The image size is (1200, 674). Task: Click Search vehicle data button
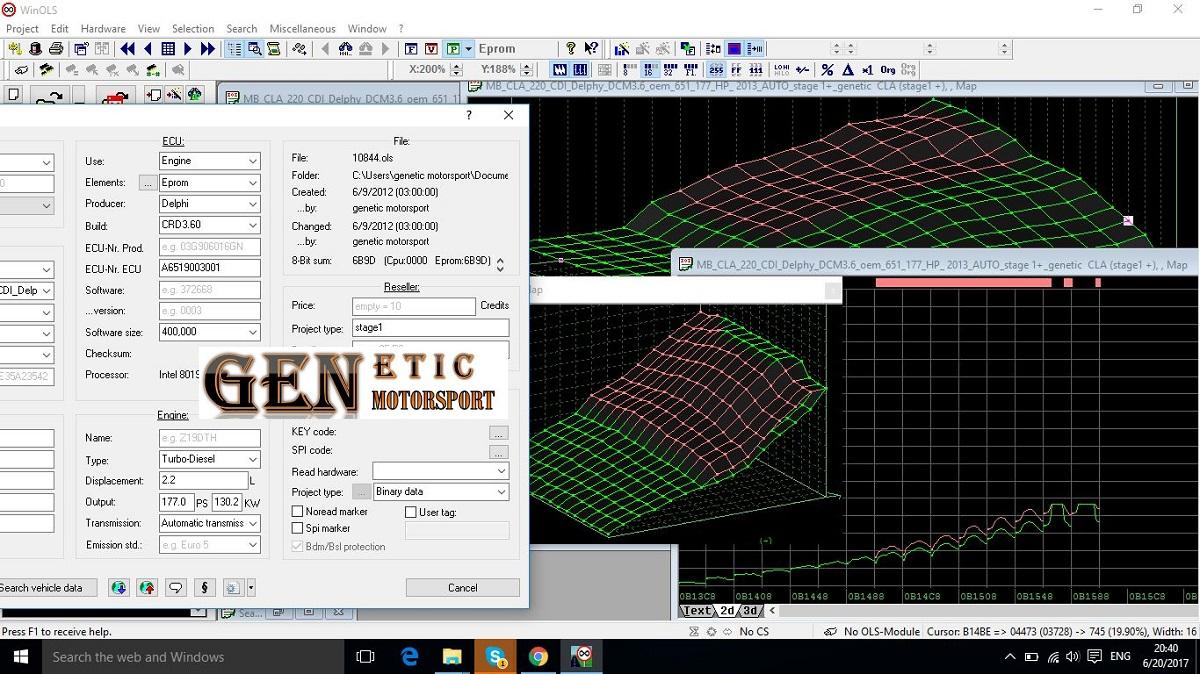point(45,588)
